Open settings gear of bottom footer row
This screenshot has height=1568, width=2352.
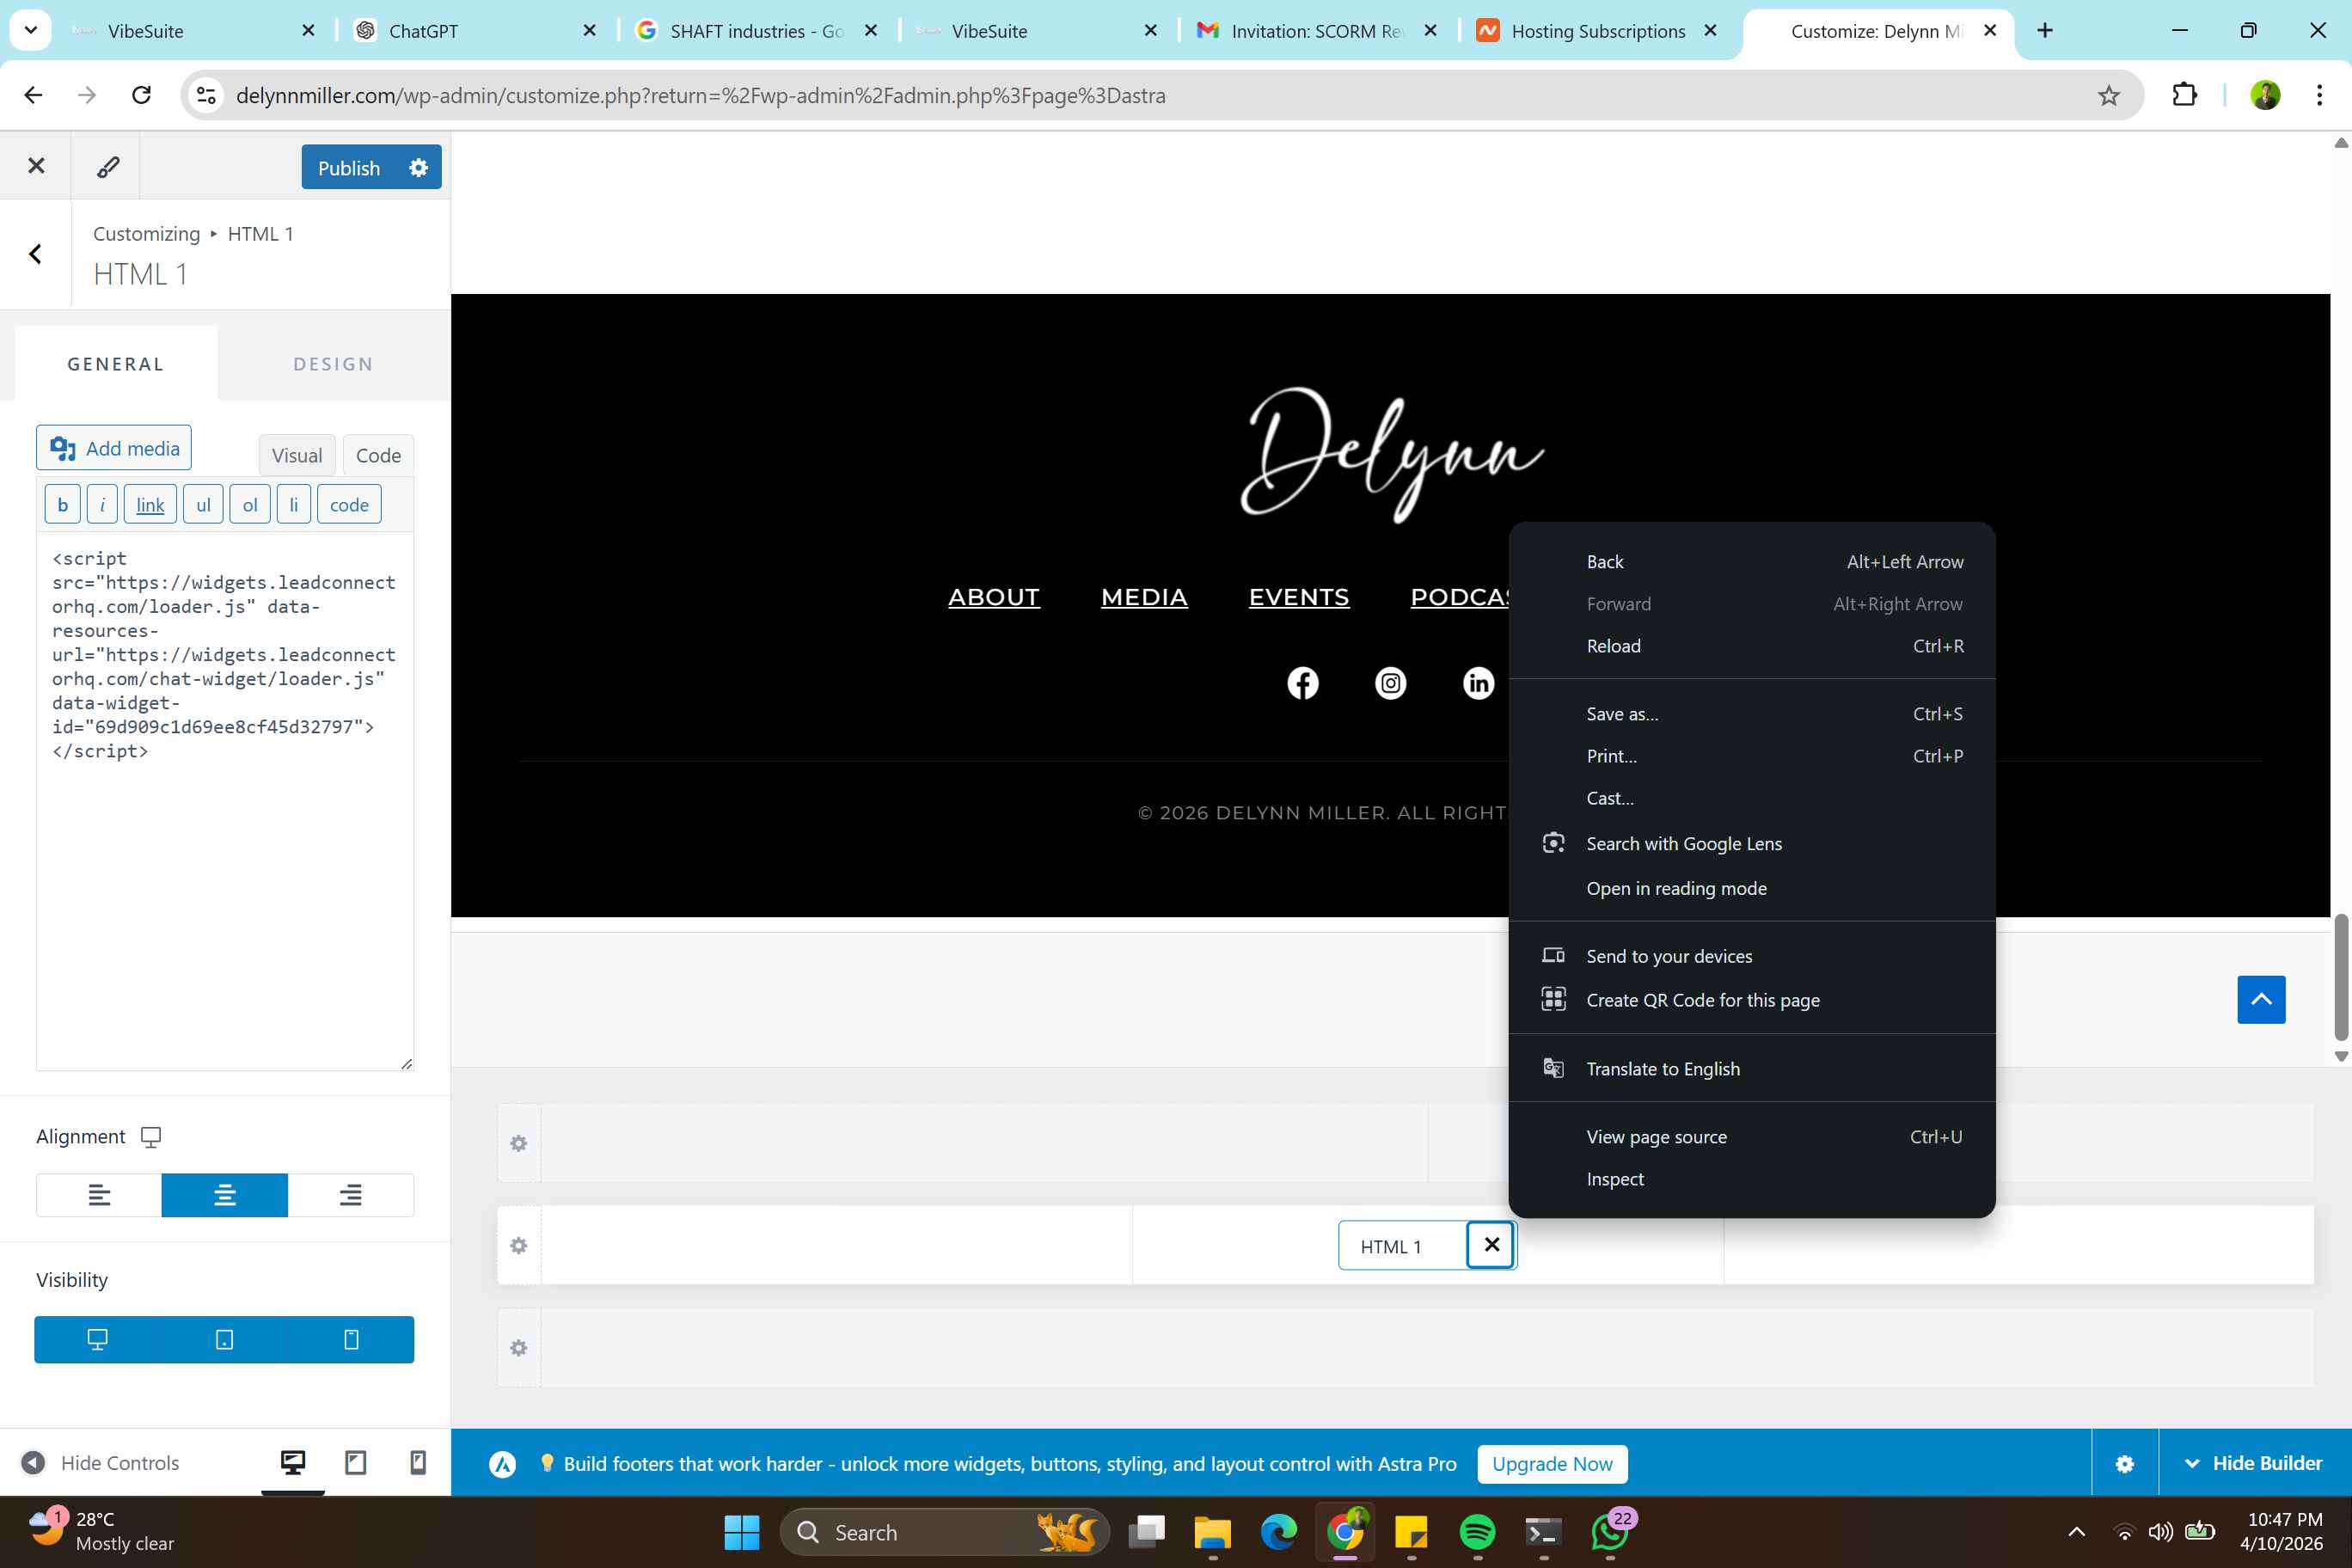coord(519,1348)
